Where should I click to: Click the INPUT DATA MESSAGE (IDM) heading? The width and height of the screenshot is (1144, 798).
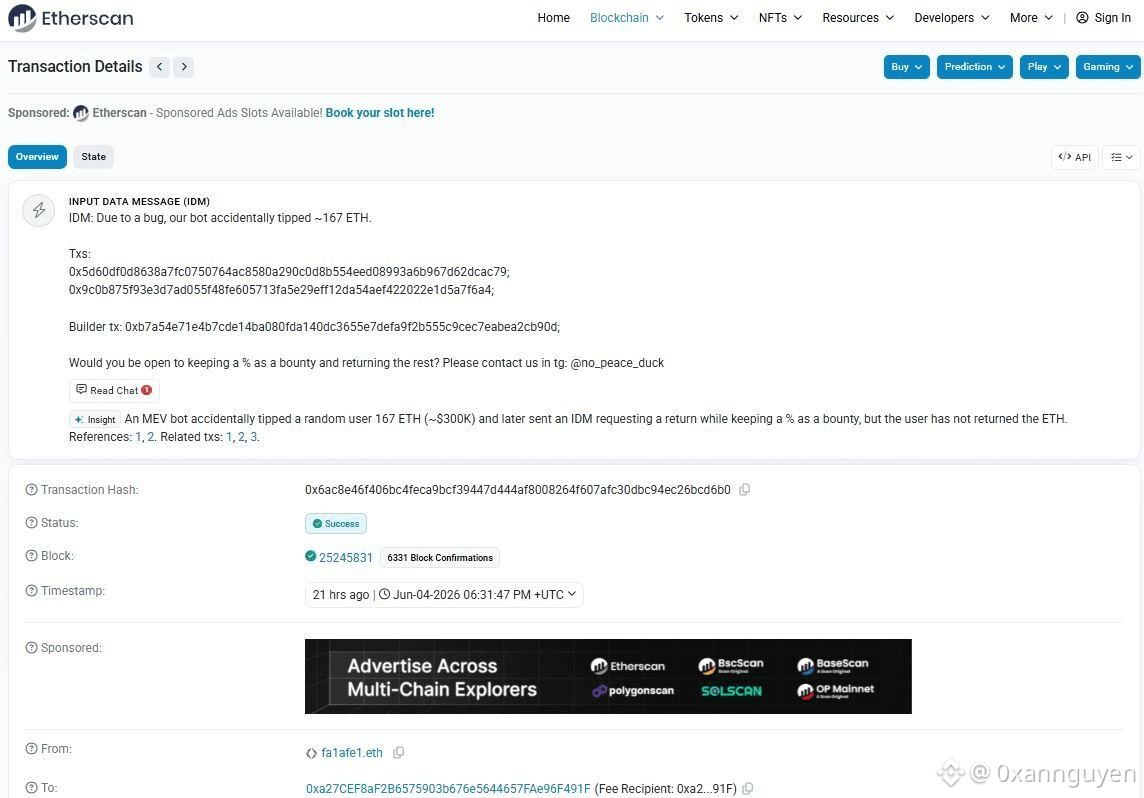[139, 201]
